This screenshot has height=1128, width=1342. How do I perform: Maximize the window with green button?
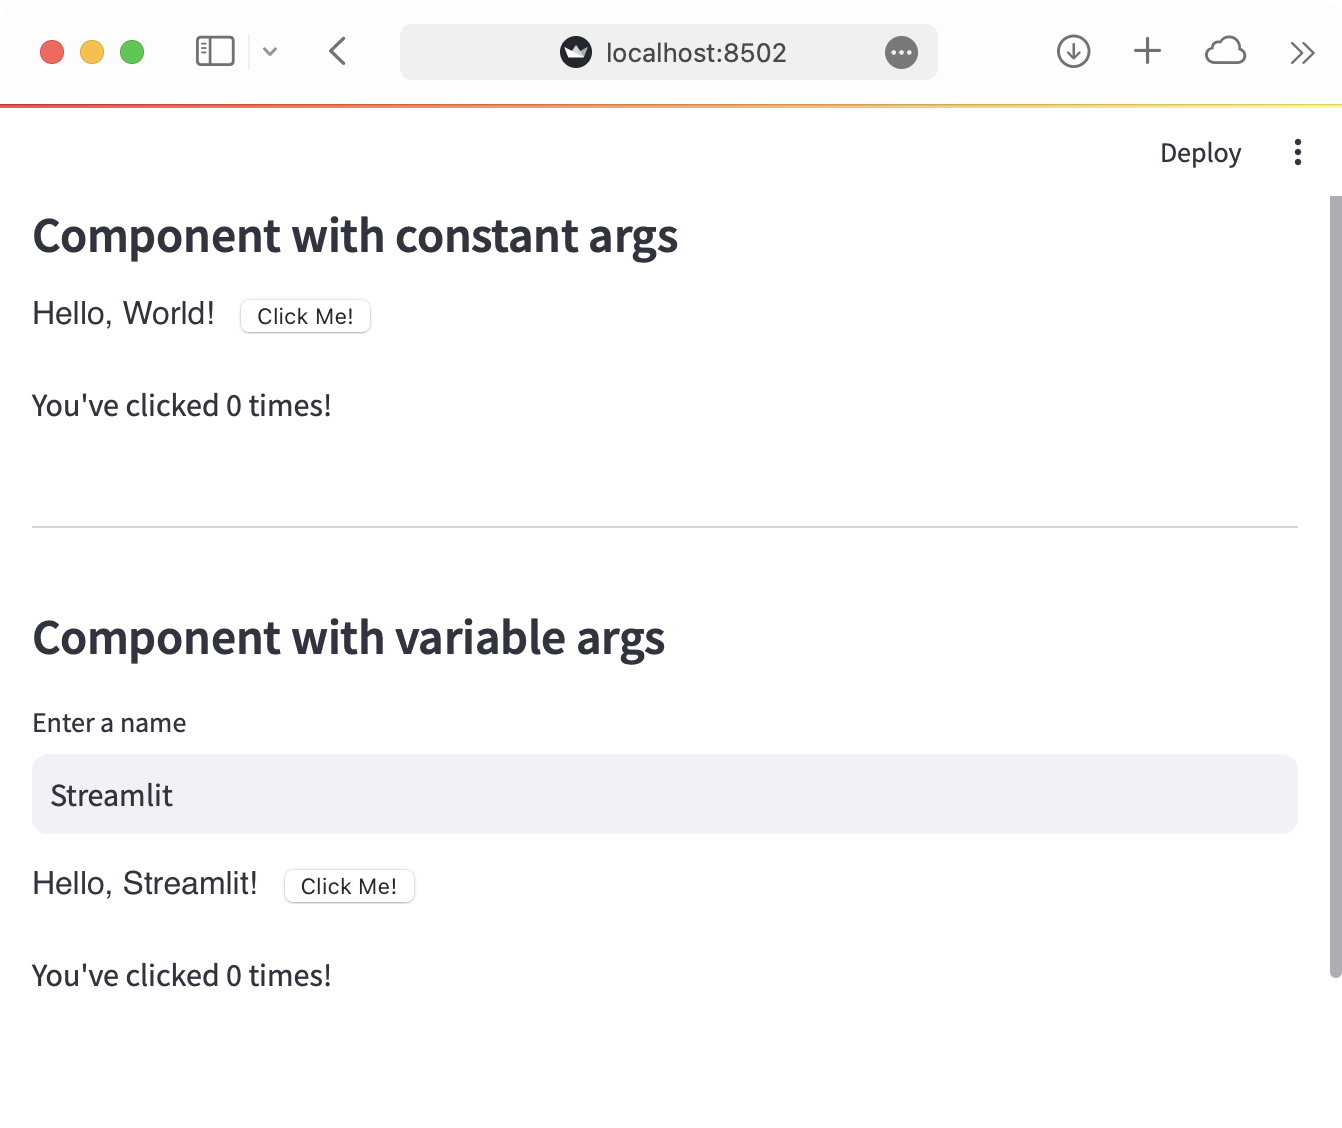point(132,52)
